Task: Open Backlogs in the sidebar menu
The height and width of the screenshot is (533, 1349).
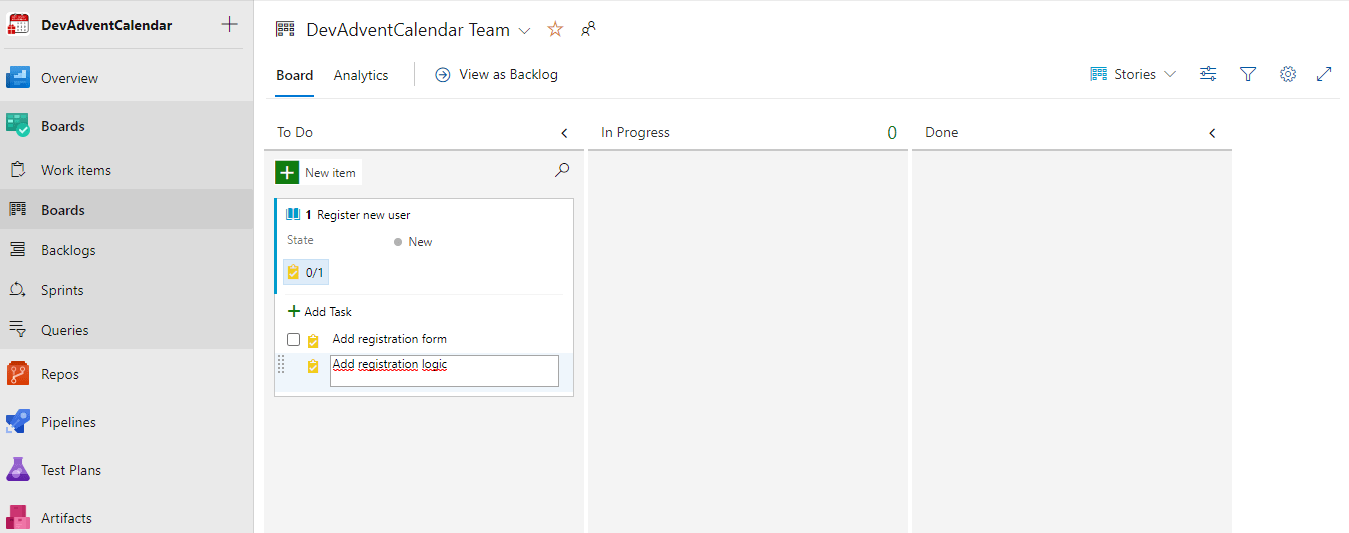Action: (x=68, y=250)
